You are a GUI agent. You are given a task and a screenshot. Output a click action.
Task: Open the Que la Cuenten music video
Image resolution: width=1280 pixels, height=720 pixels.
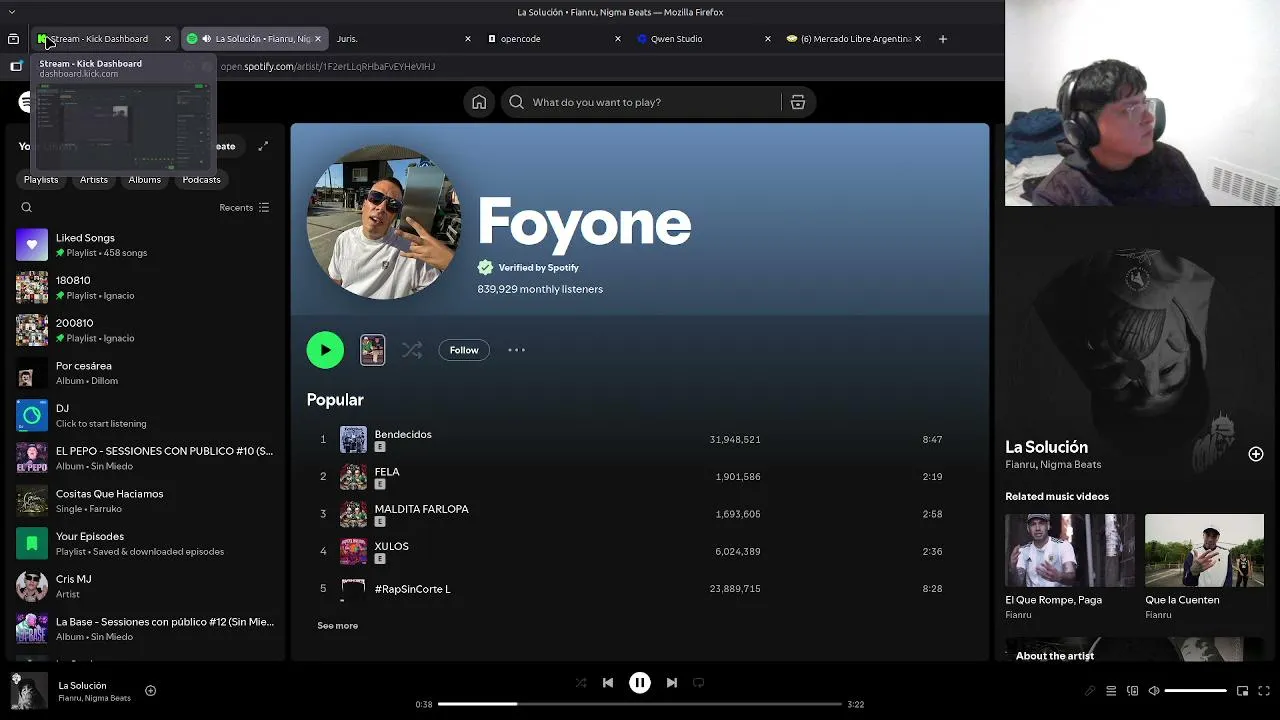pyautogui.click(x=1204, y=566)
